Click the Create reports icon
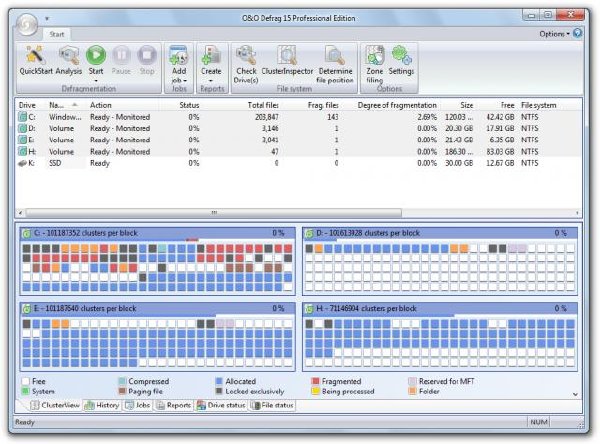Viewport: 600px width, 444px height. (211, 55)
